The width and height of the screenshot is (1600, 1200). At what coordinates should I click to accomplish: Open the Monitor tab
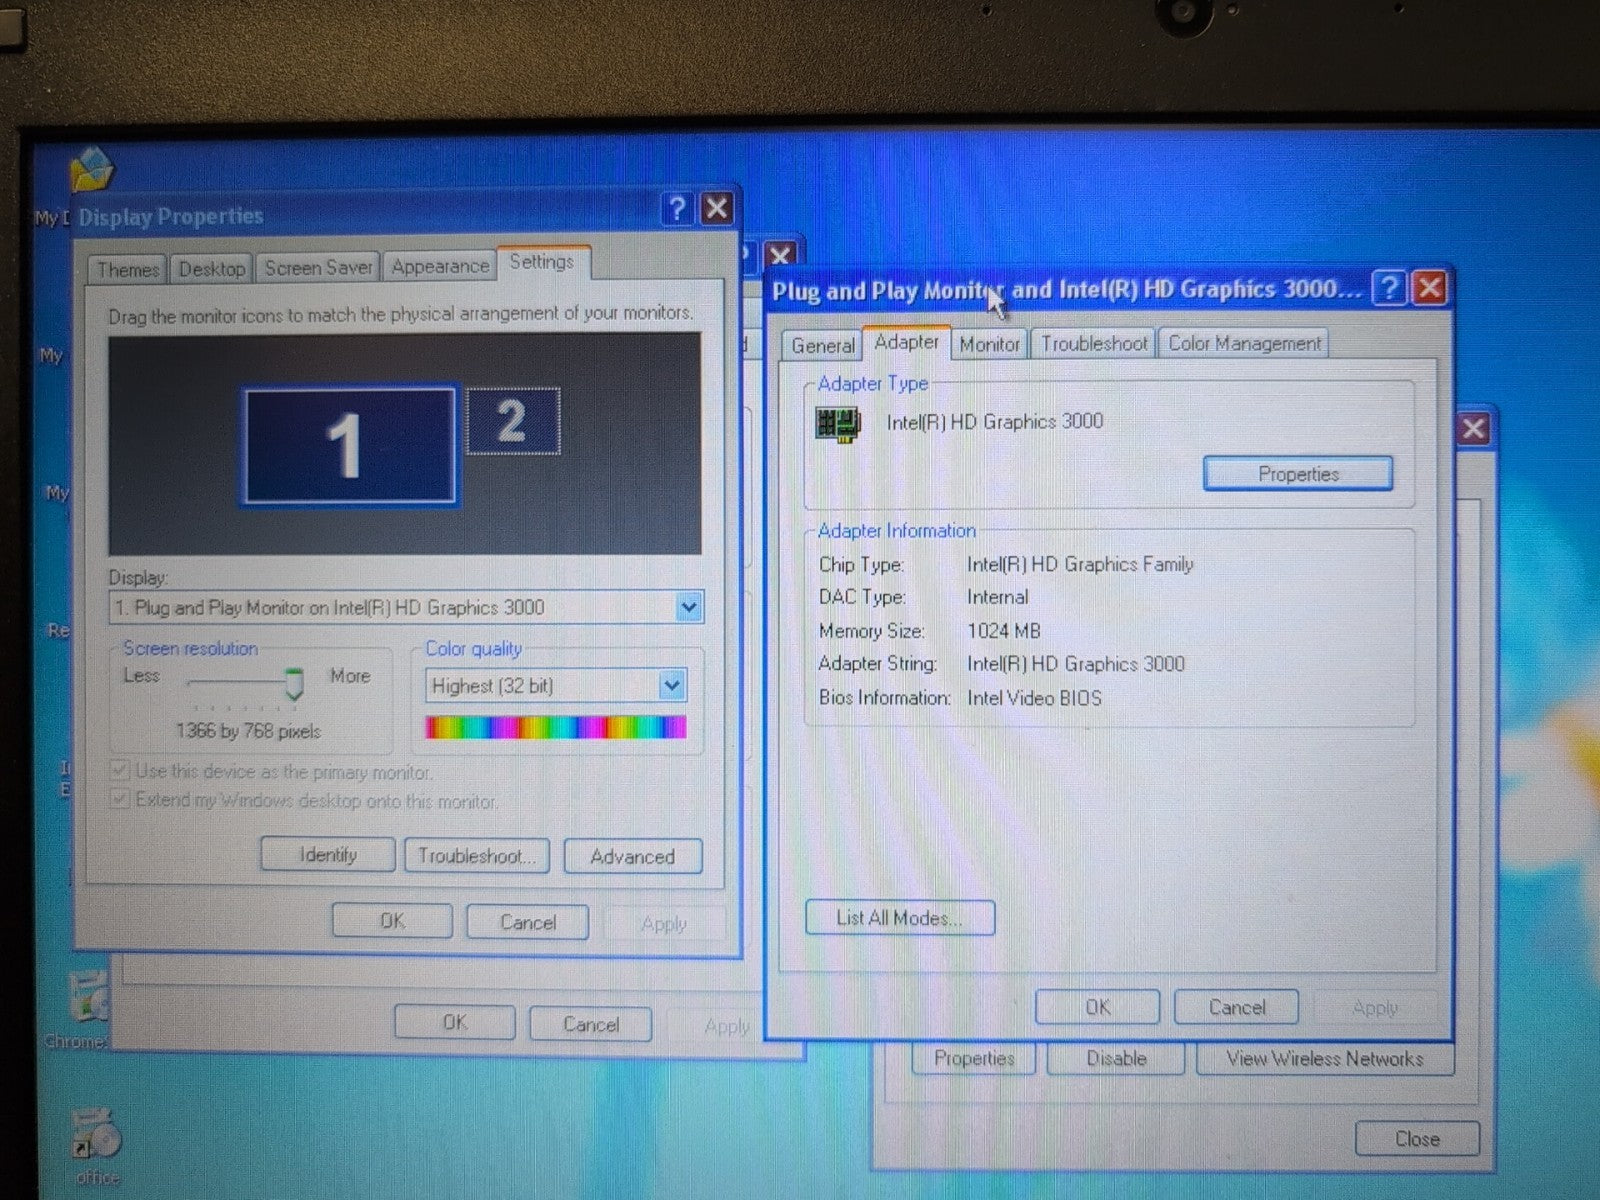click(x=989, y=345)
